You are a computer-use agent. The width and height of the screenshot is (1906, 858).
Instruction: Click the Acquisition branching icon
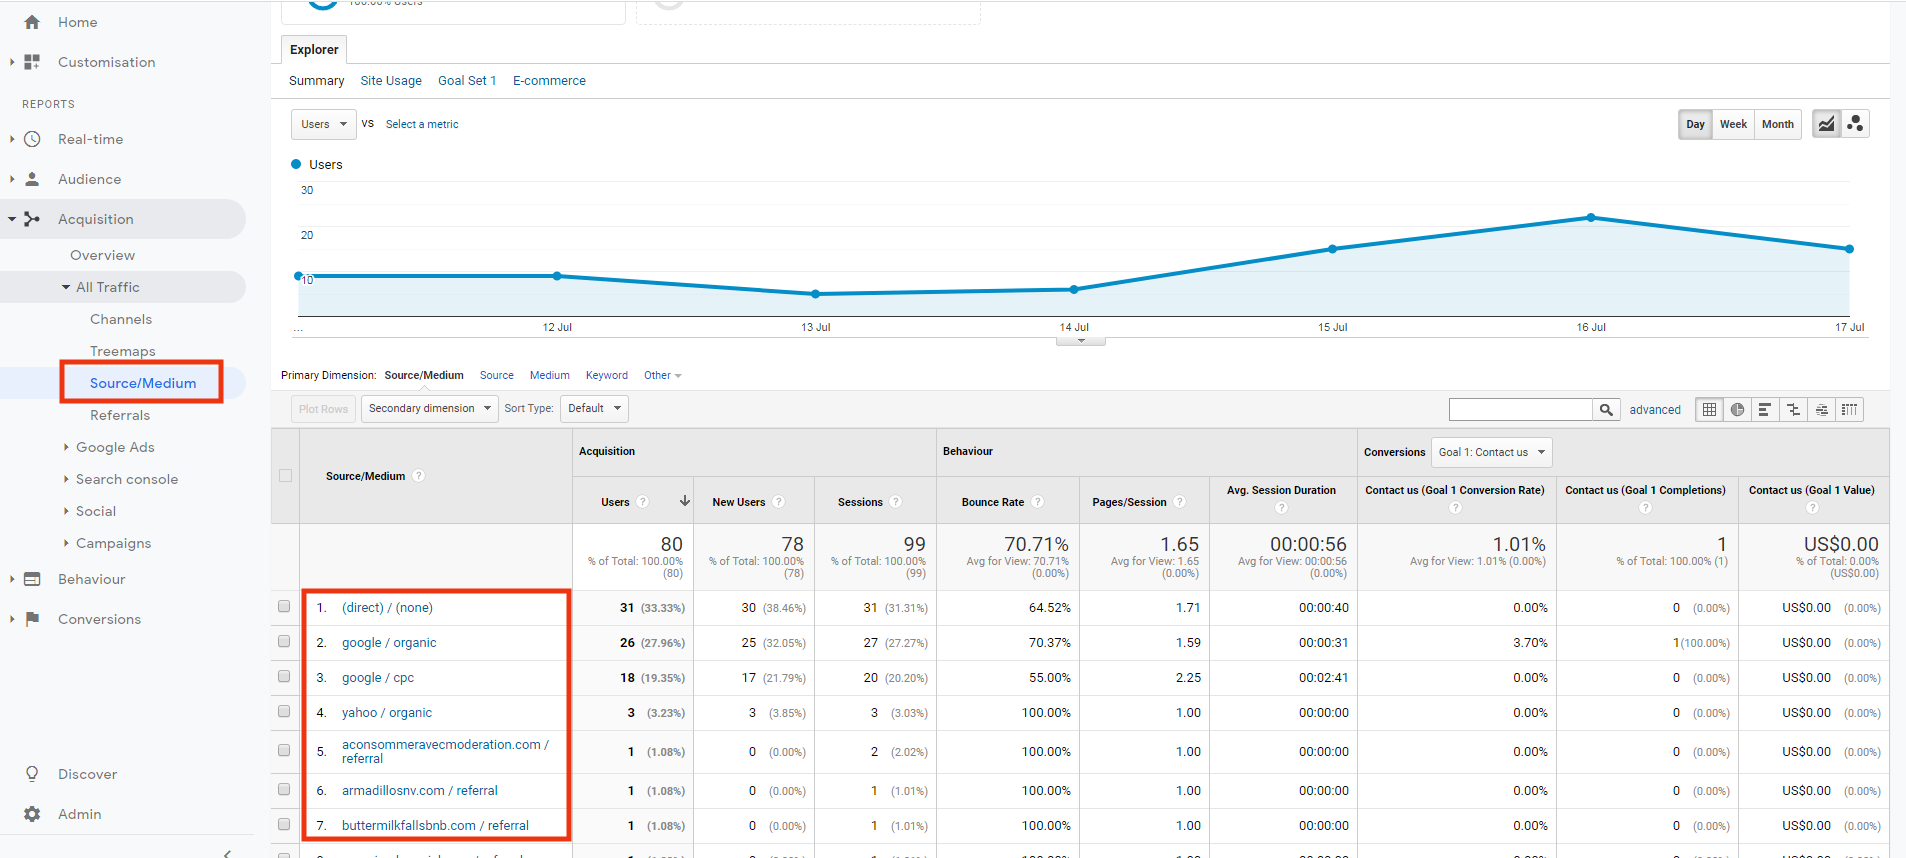click(x=32, y=219)
